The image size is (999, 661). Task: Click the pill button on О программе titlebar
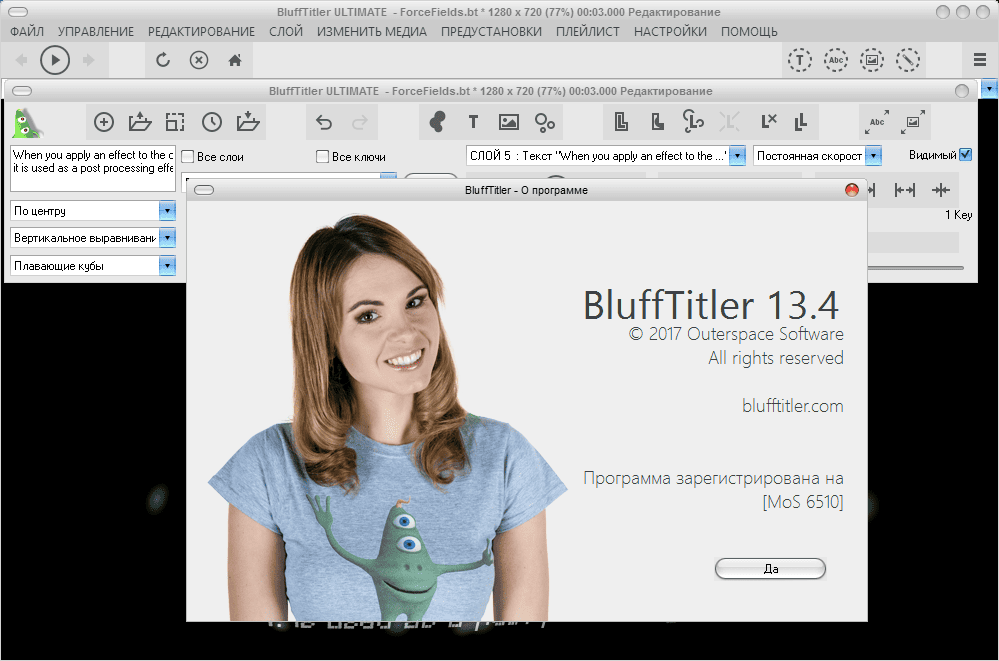[204, 190]
